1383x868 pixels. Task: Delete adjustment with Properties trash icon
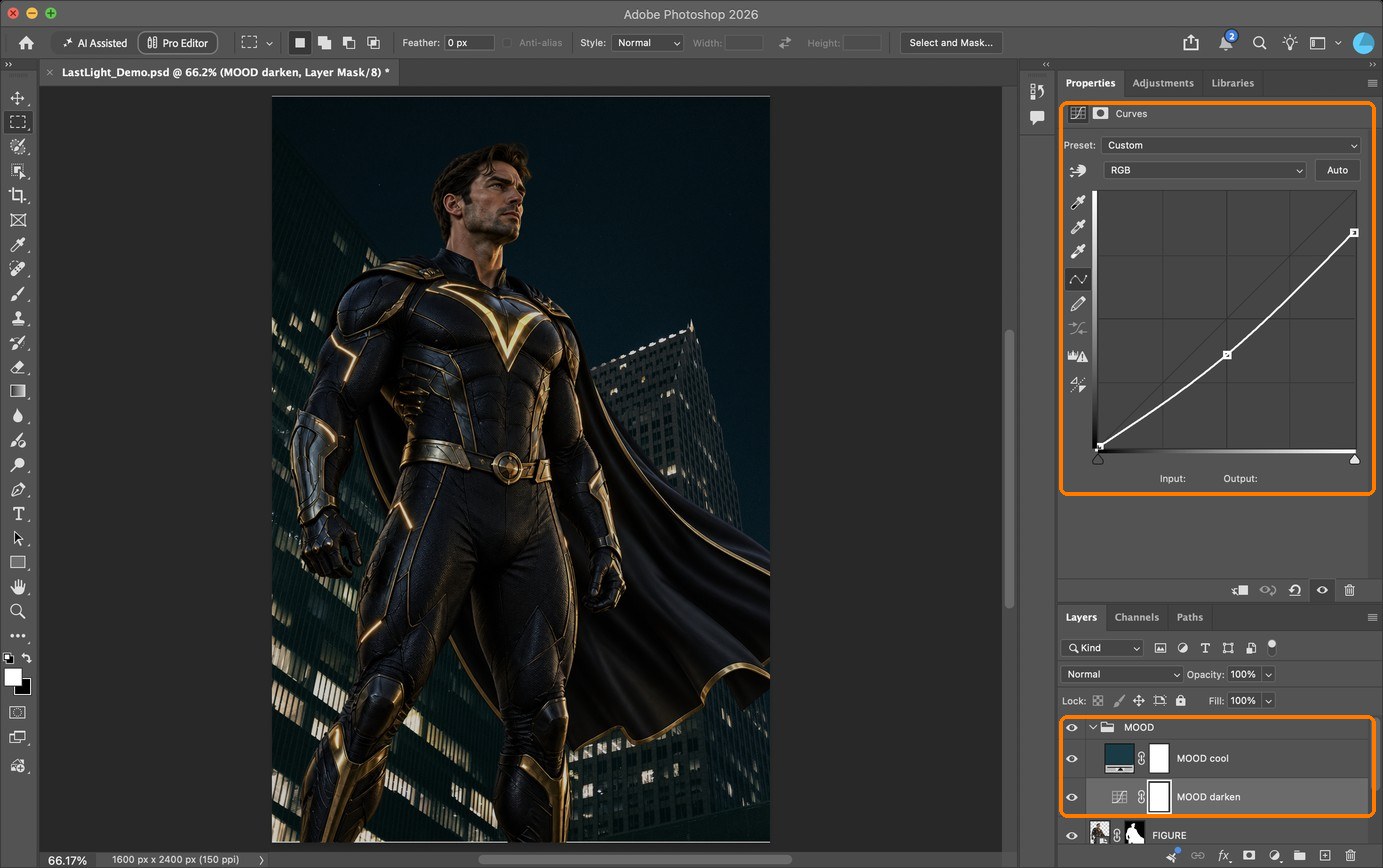pyautogui.click(x=1349, y=590)
